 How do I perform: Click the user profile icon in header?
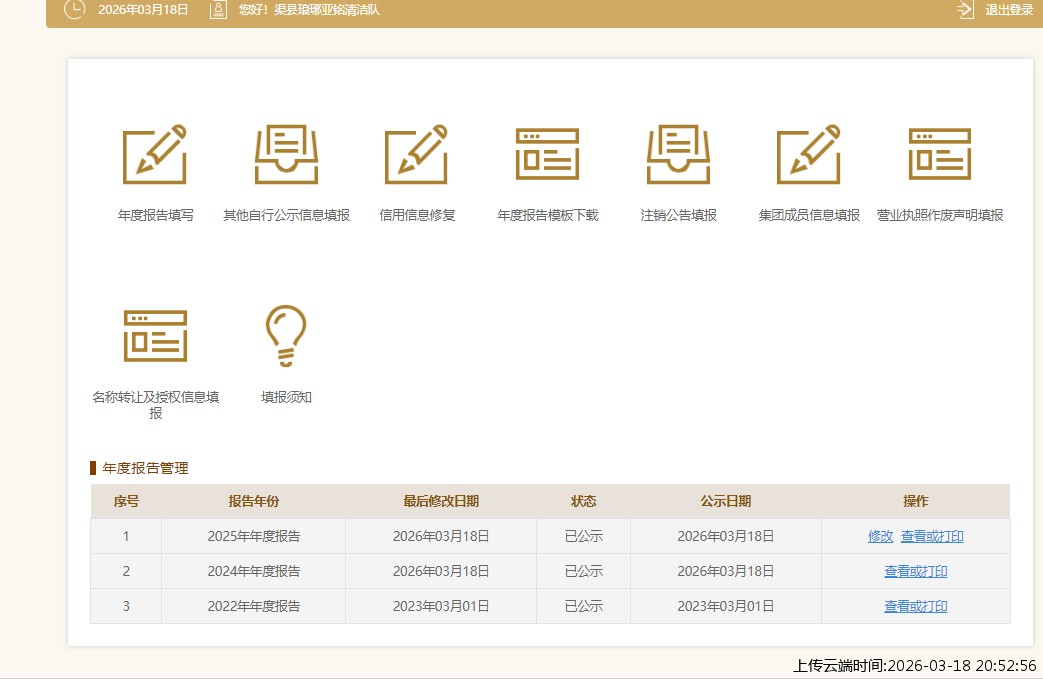coord(218,10)
